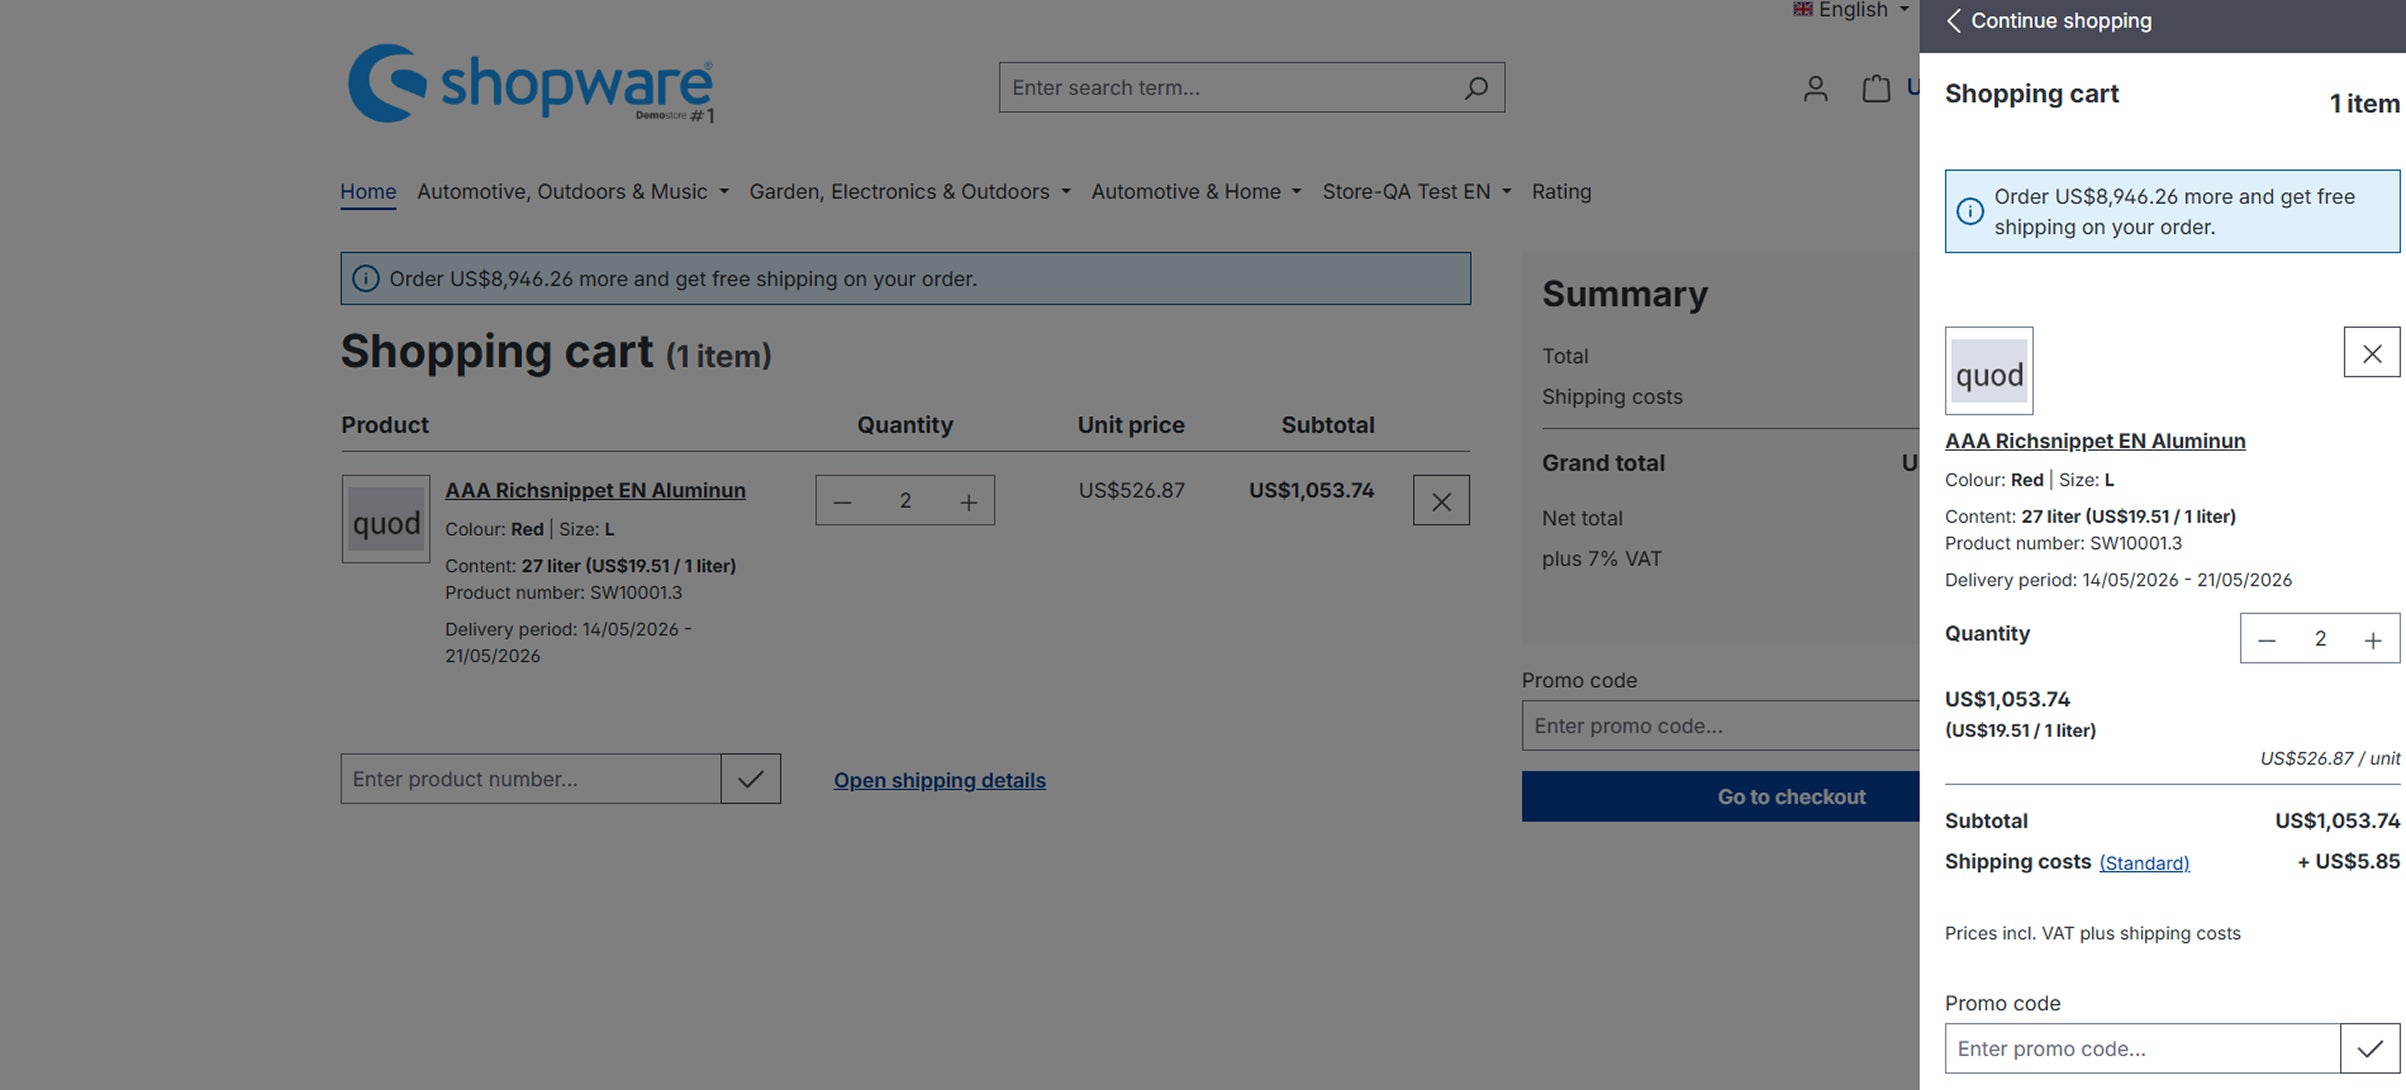Click Go to checkout button
Image resolution: width=2406 pixels, height=1090 pixels.
[1720, 797]
